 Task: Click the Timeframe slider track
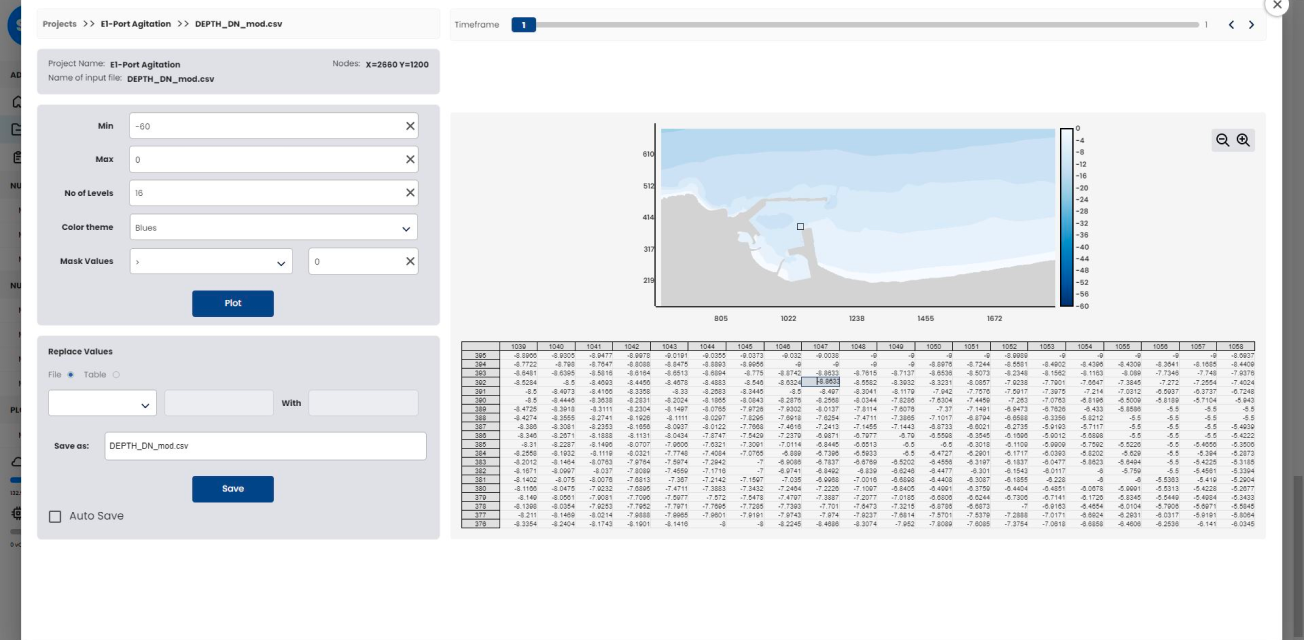pos(860,25)
